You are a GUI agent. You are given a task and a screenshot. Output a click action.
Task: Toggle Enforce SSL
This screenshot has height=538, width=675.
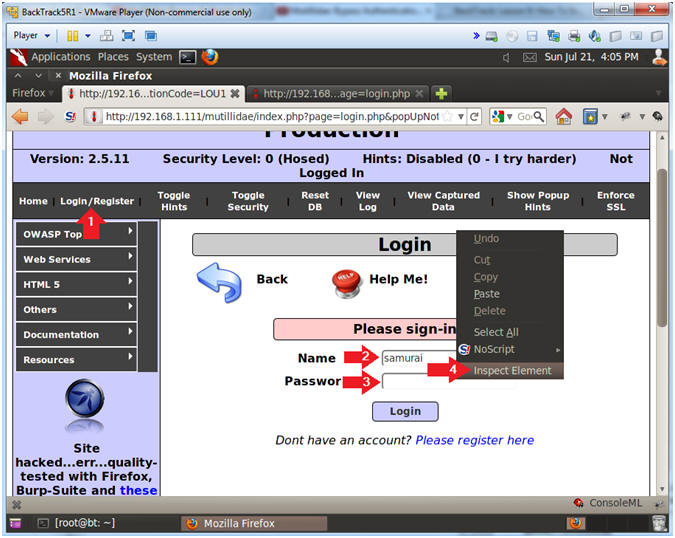(616, 201)
